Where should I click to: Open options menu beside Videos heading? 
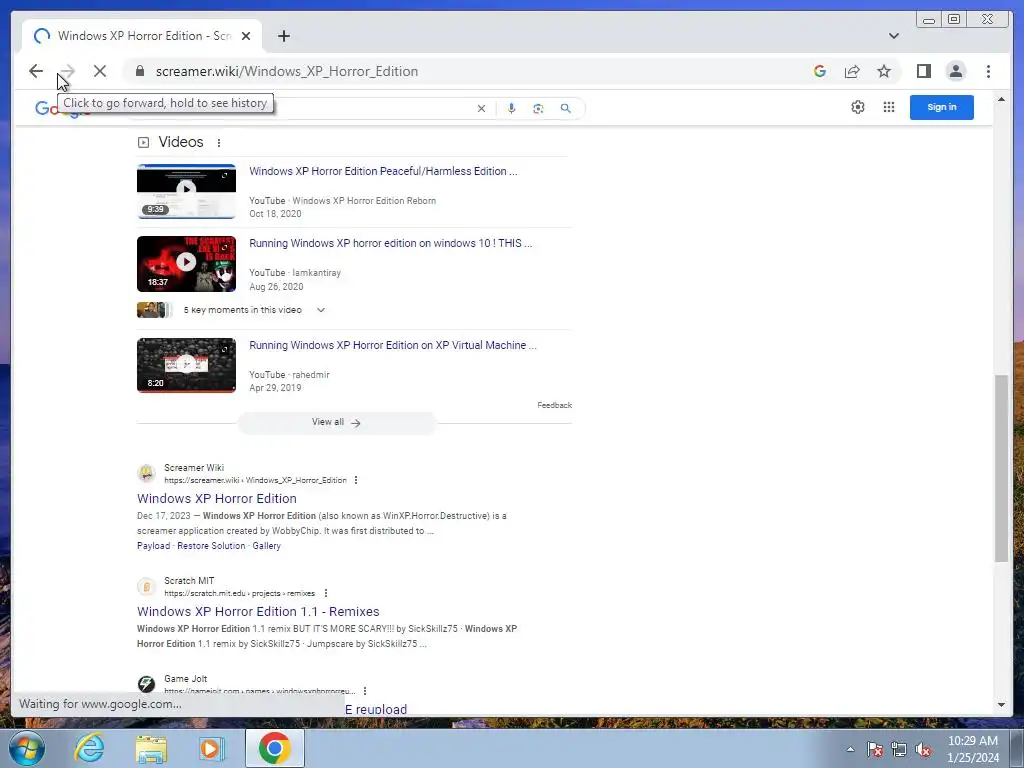click(x=219, y=142)
